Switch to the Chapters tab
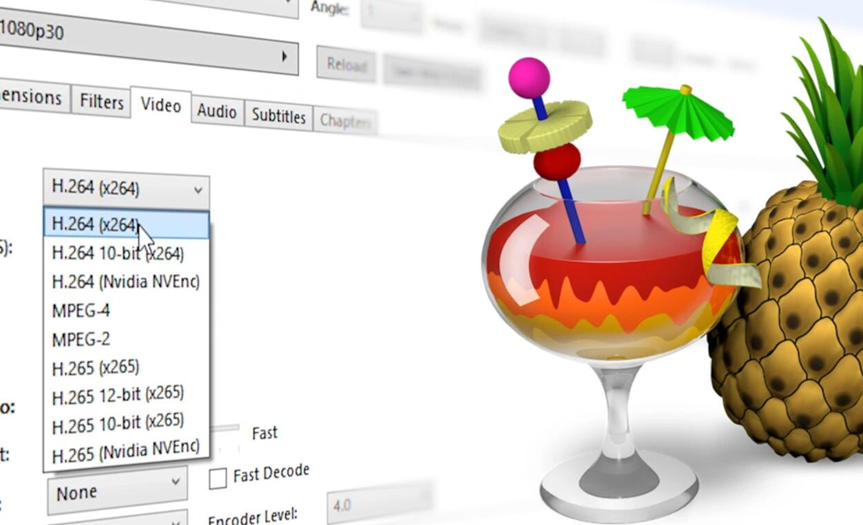The height and width of the screenshot is (525, 863). 345,121
